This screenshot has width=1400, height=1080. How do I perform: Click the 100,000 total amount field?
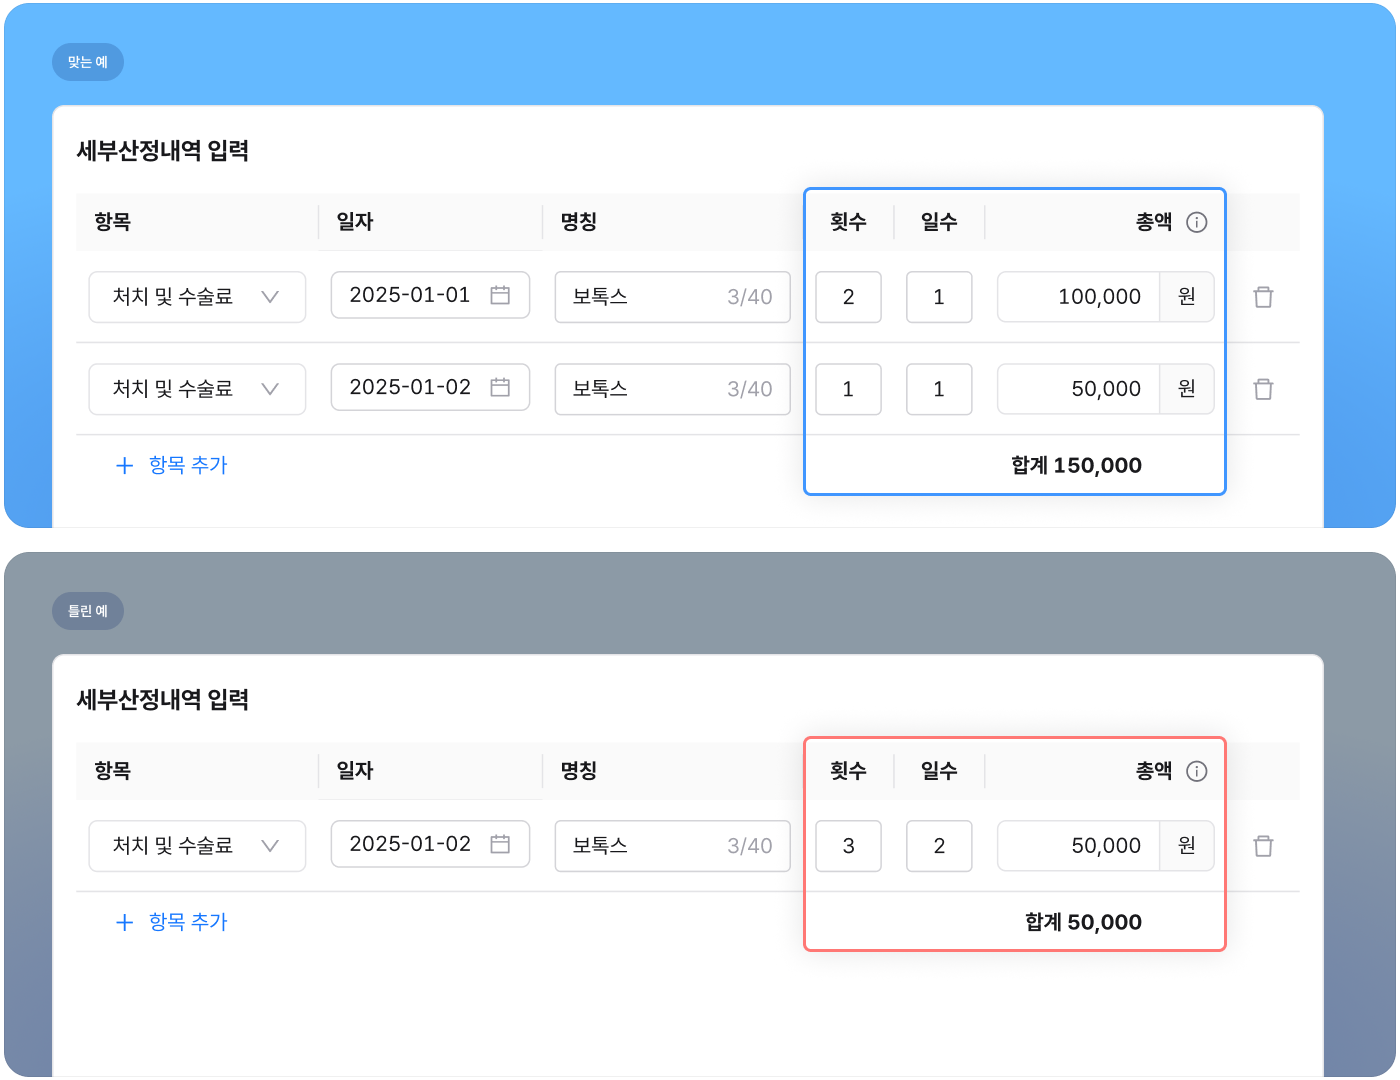1080,297
